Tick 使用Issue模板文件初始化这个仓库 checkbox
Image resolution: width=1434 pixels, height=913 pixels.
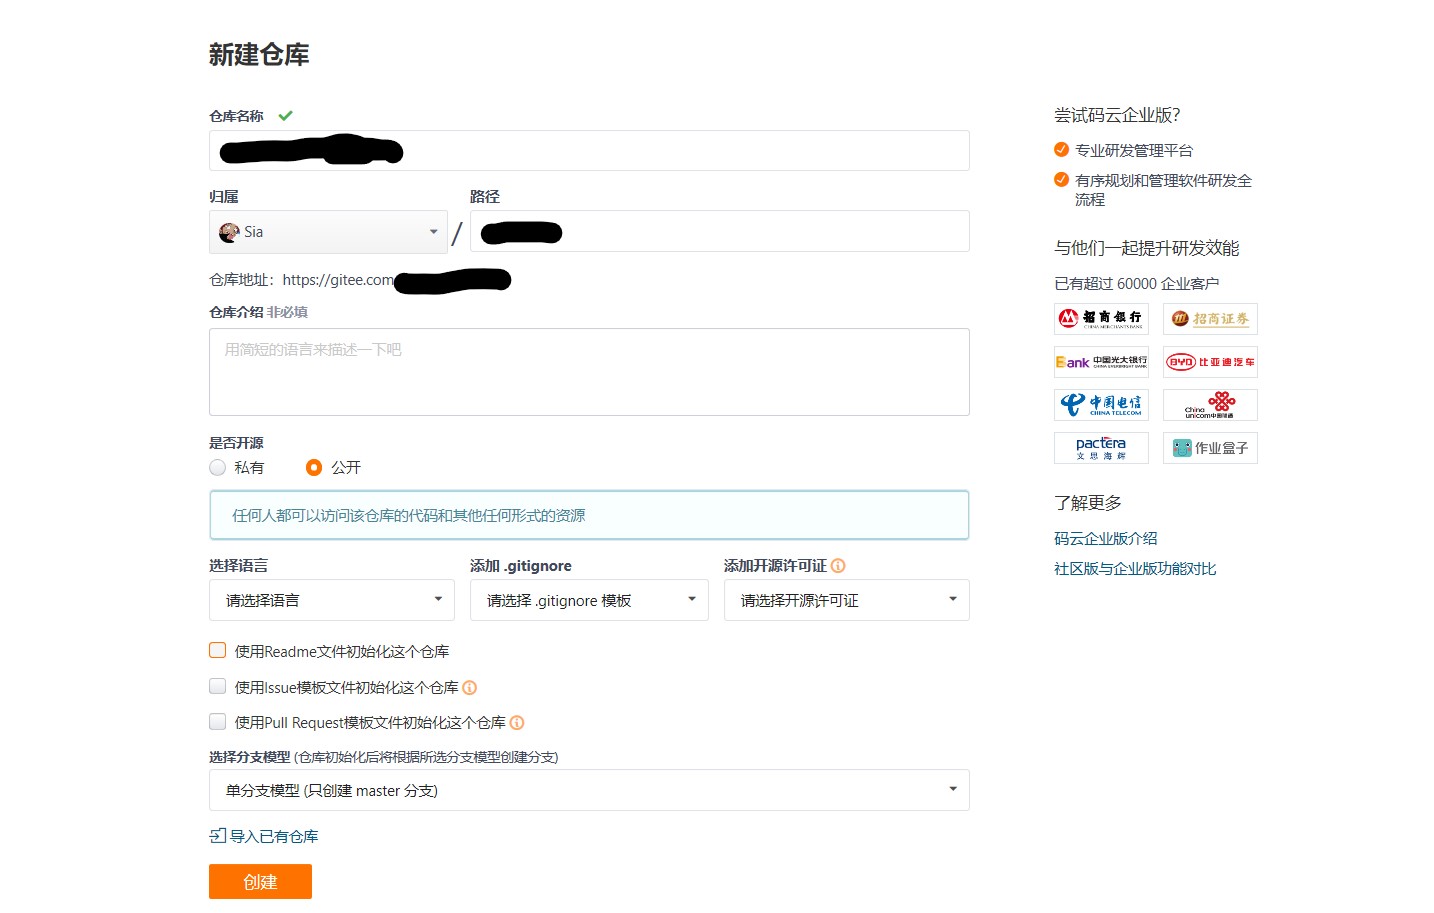217,687
